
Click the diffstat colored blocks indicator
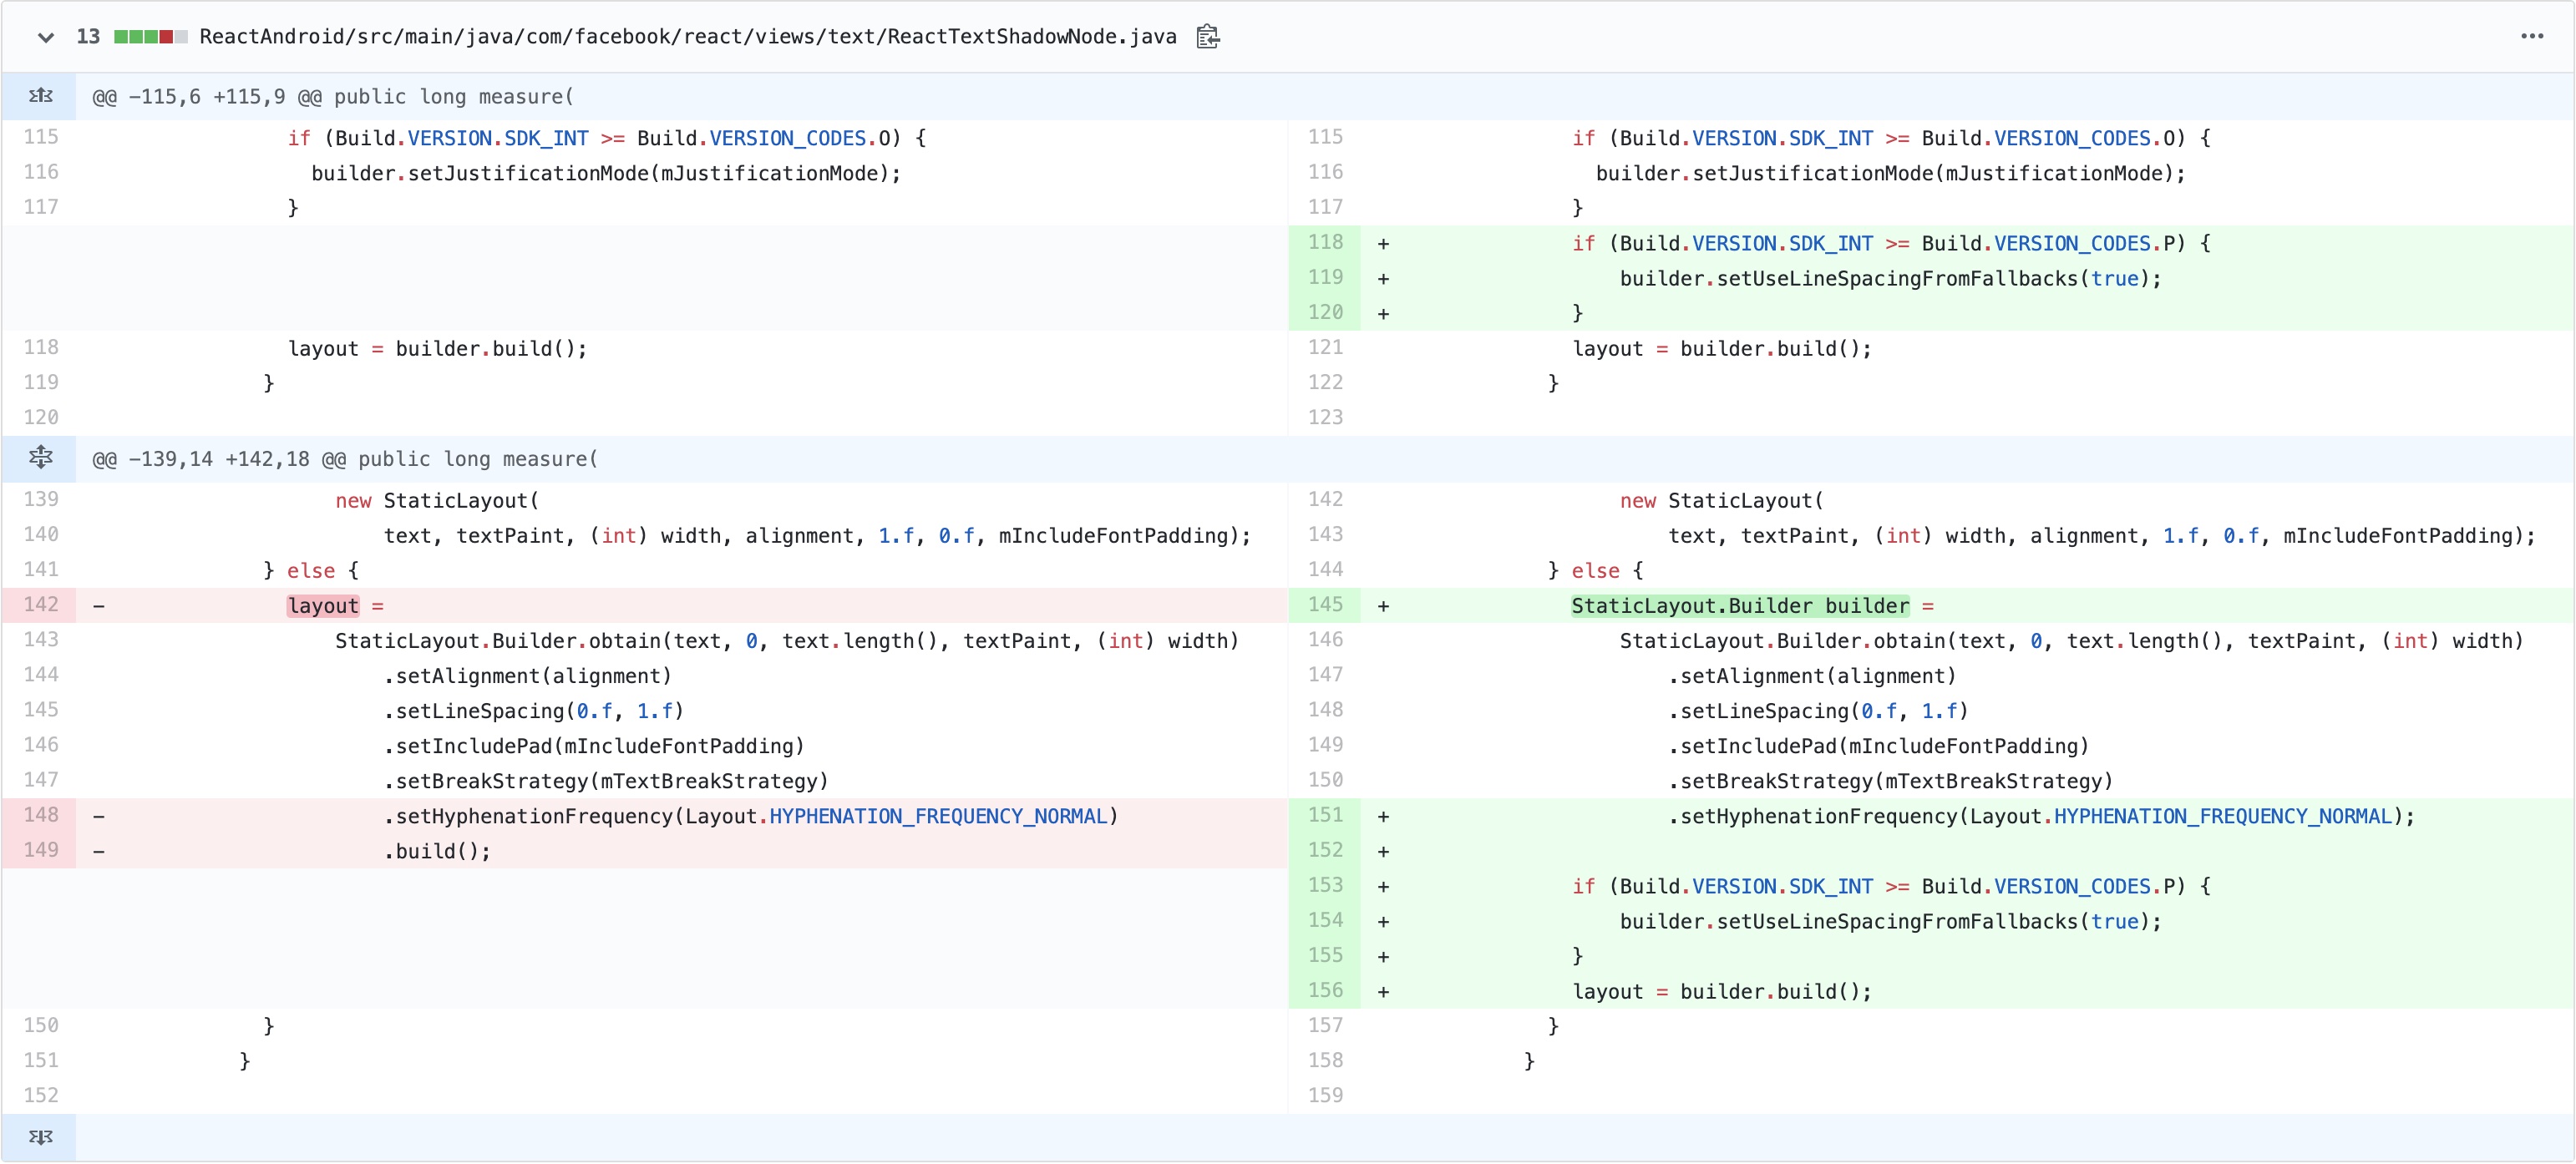(x=150, y=37)
